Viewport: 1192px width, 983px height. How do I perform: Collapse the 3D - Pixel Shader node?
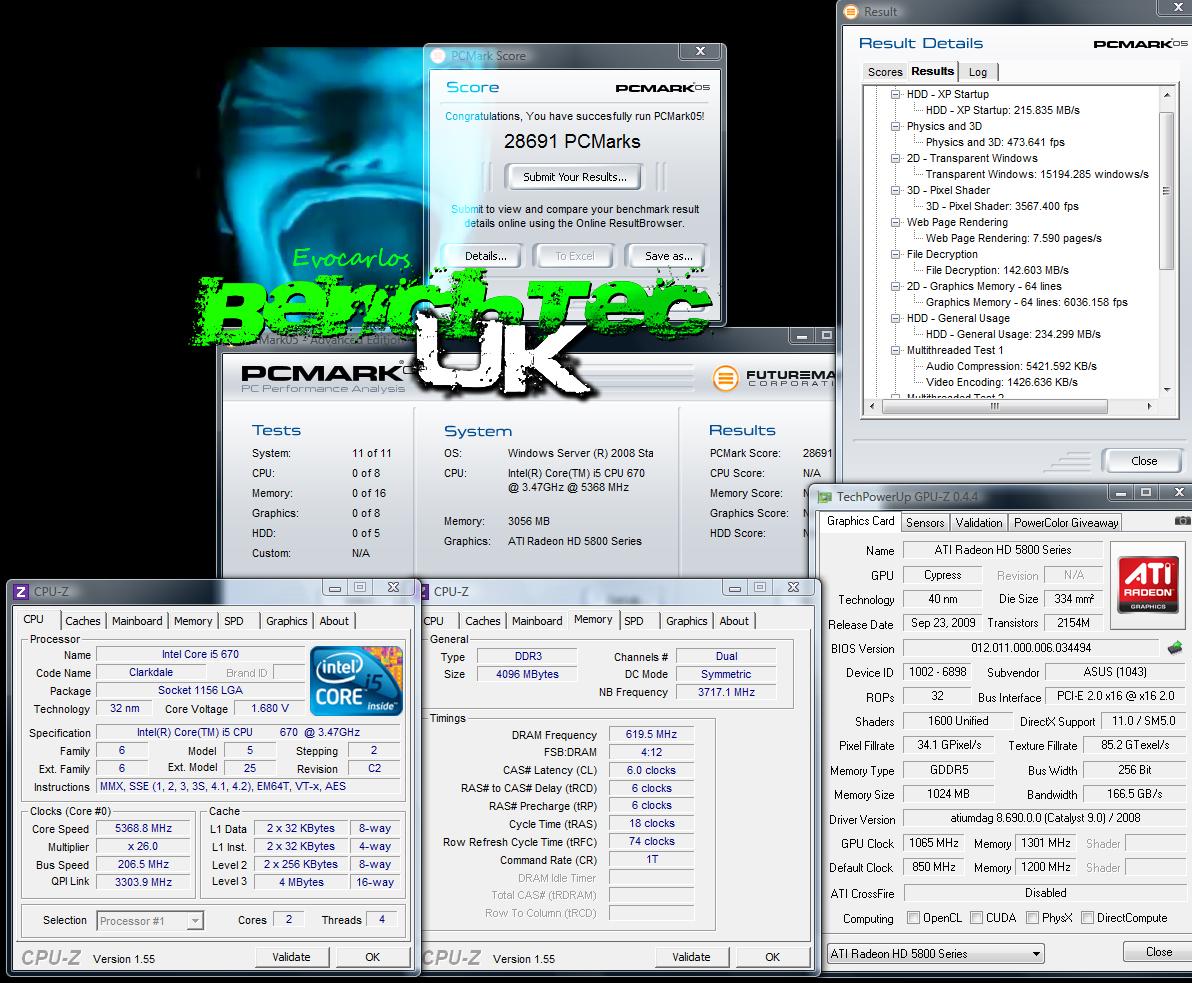click(896, 190)
